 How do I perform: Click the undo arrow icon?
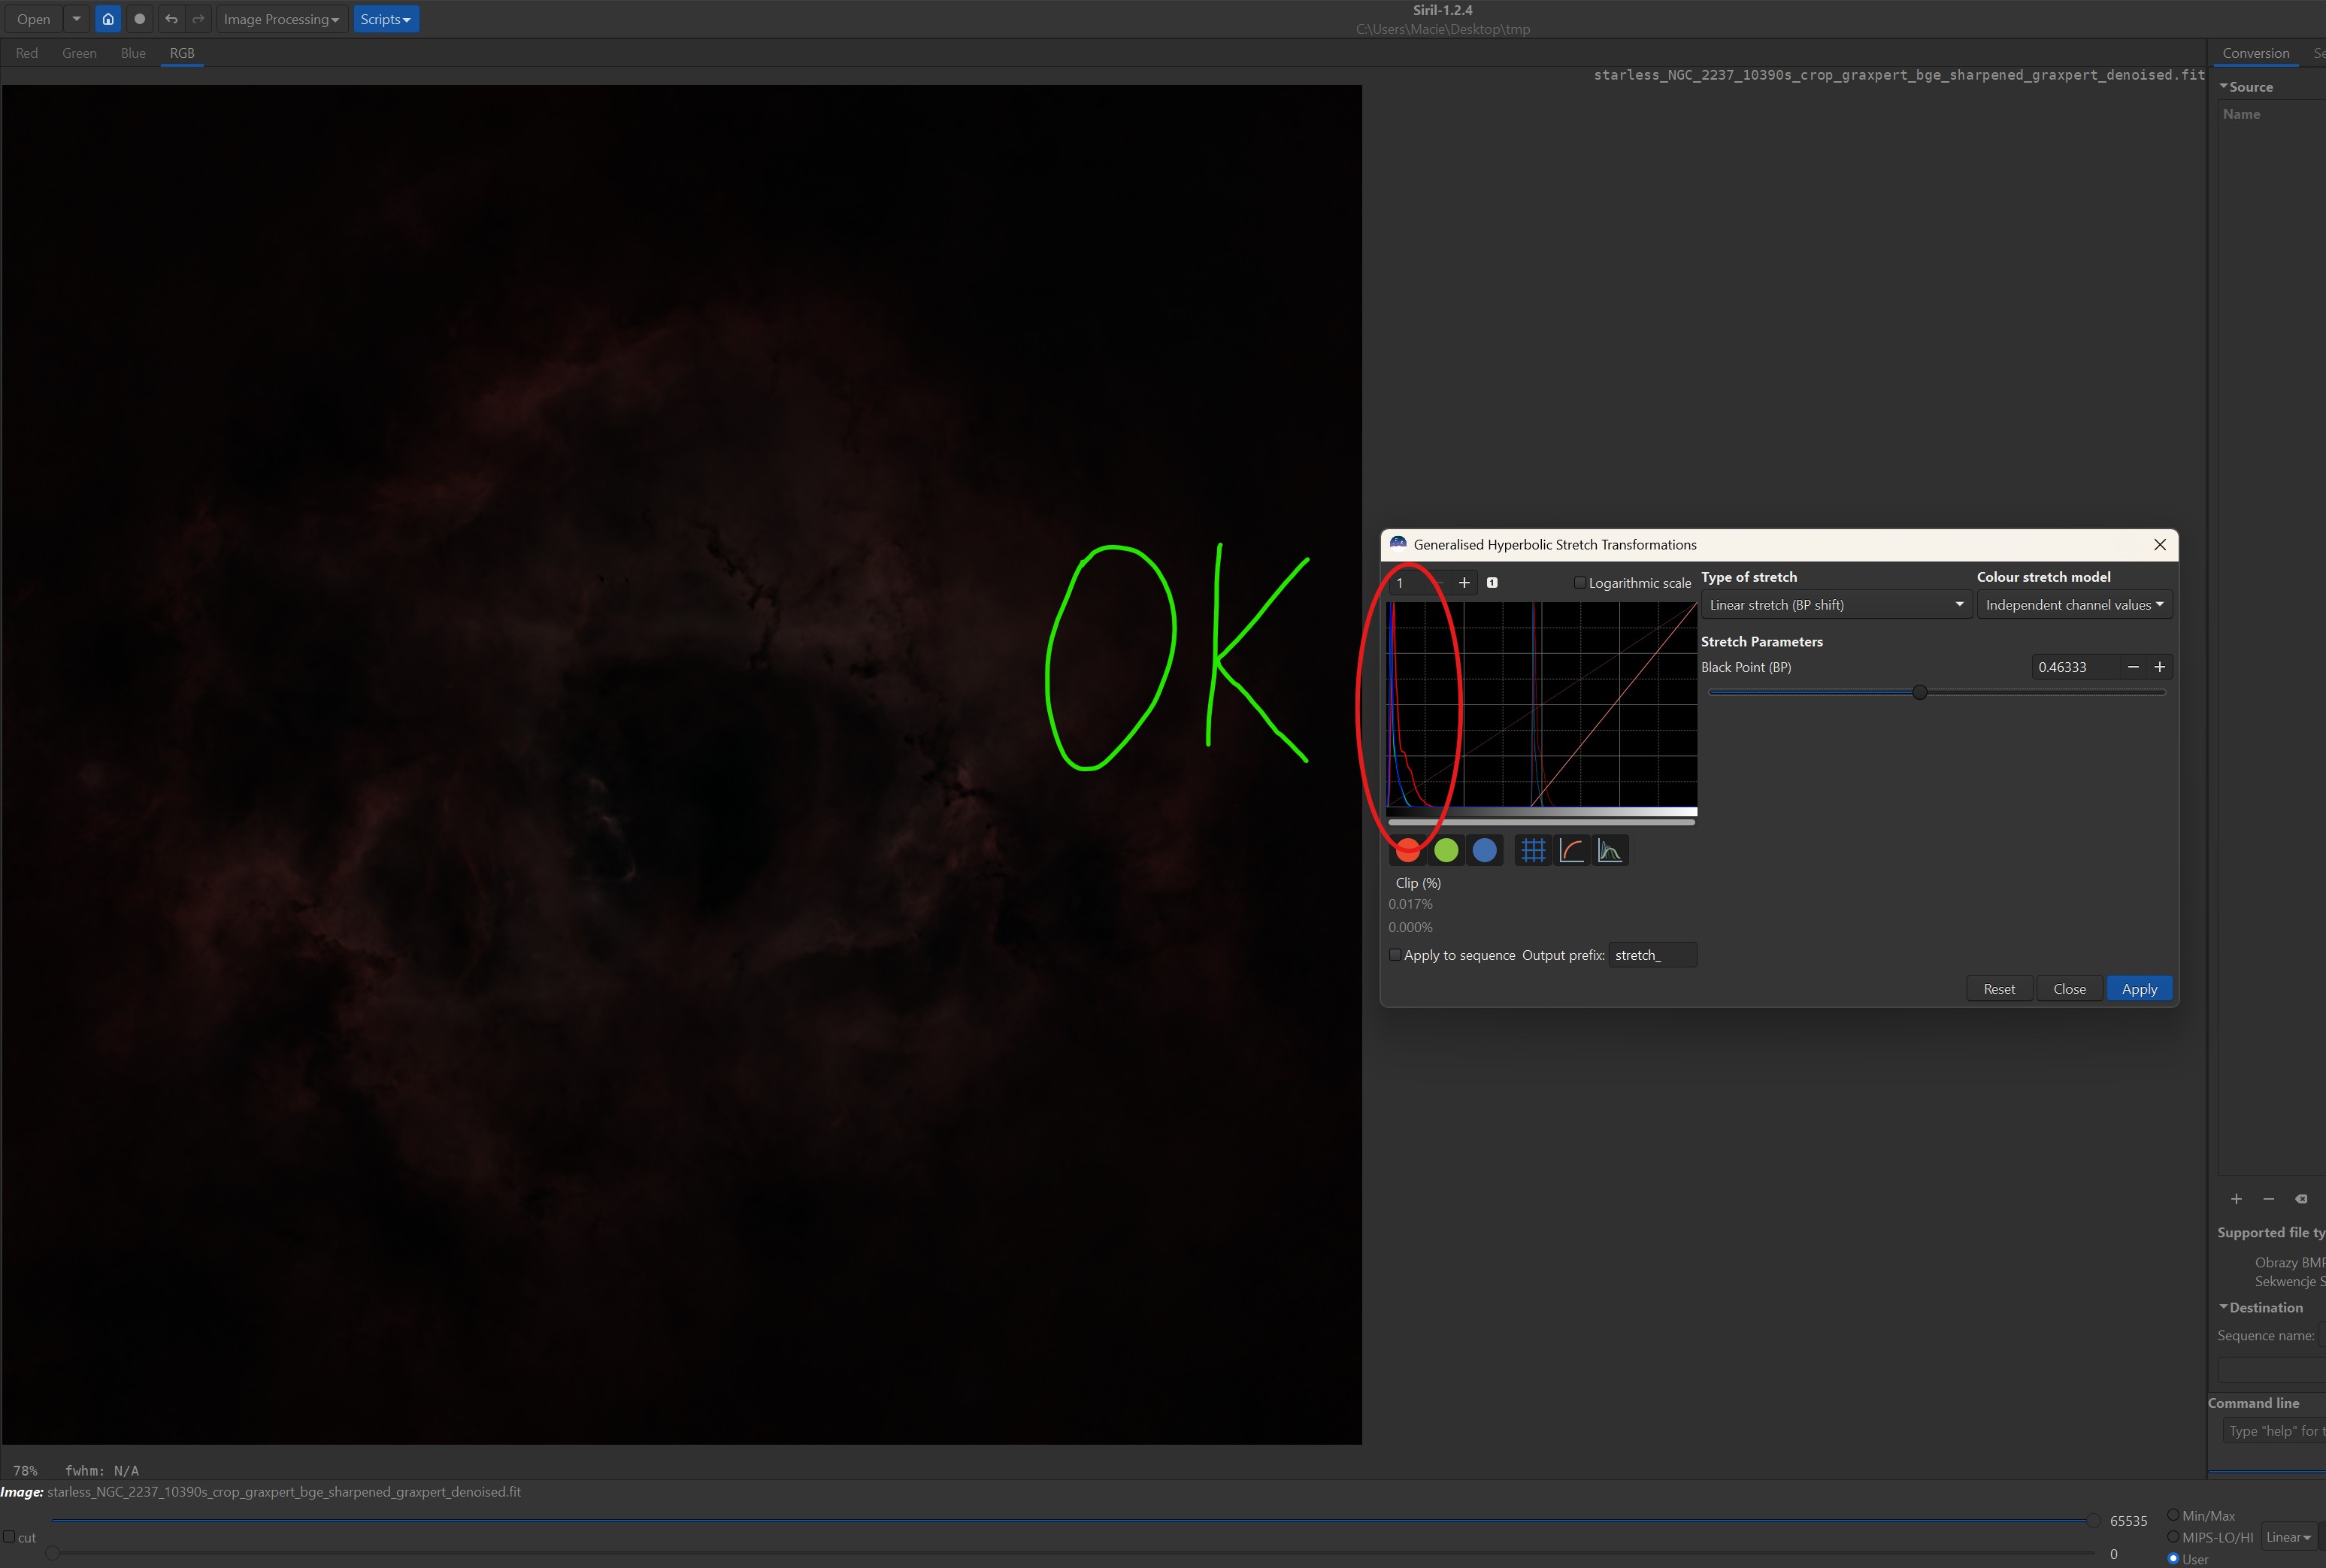coord(171,19)
